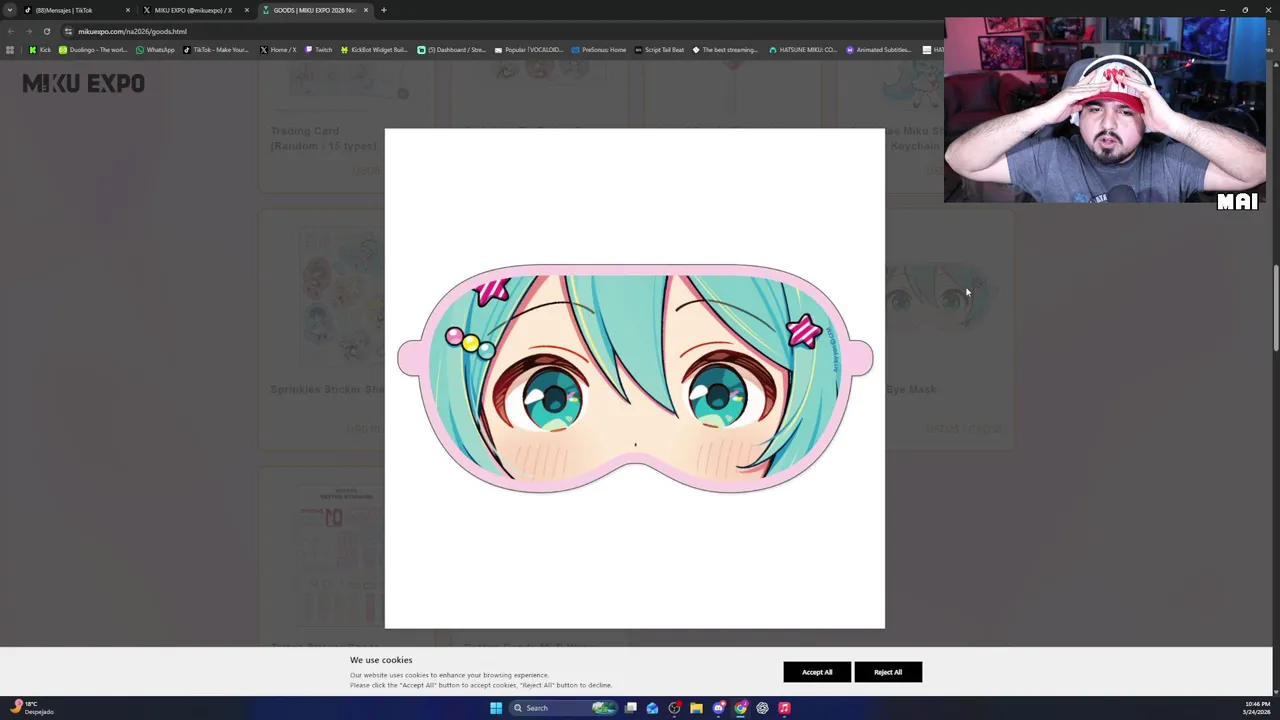Open File Explorer from the taskbar

point(697,708)
